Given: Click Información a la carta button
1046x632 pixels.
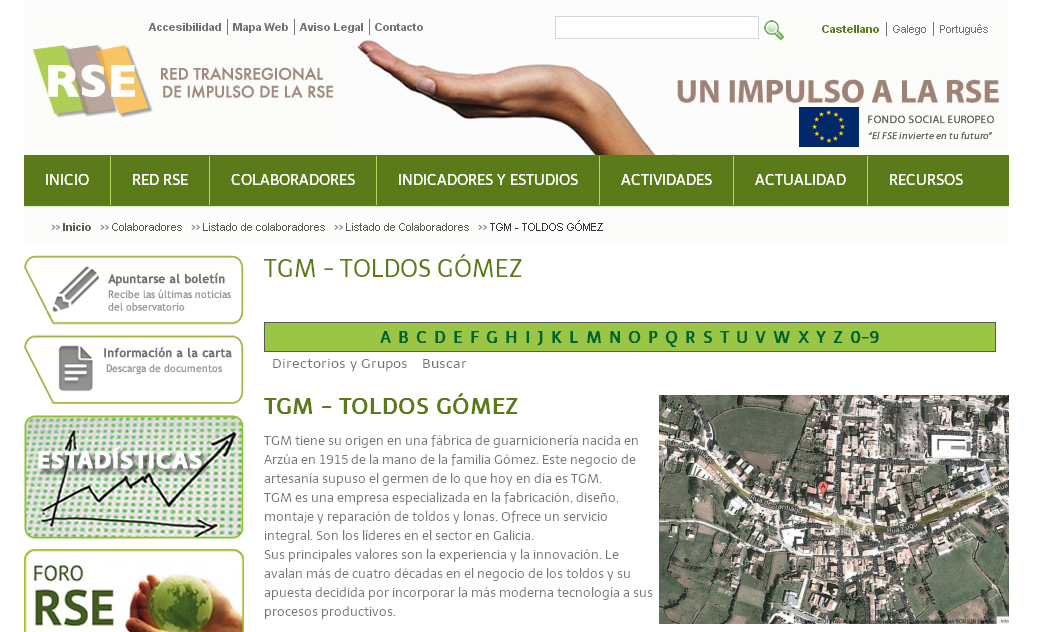Looking at the screenshot, I should [134, 370].
